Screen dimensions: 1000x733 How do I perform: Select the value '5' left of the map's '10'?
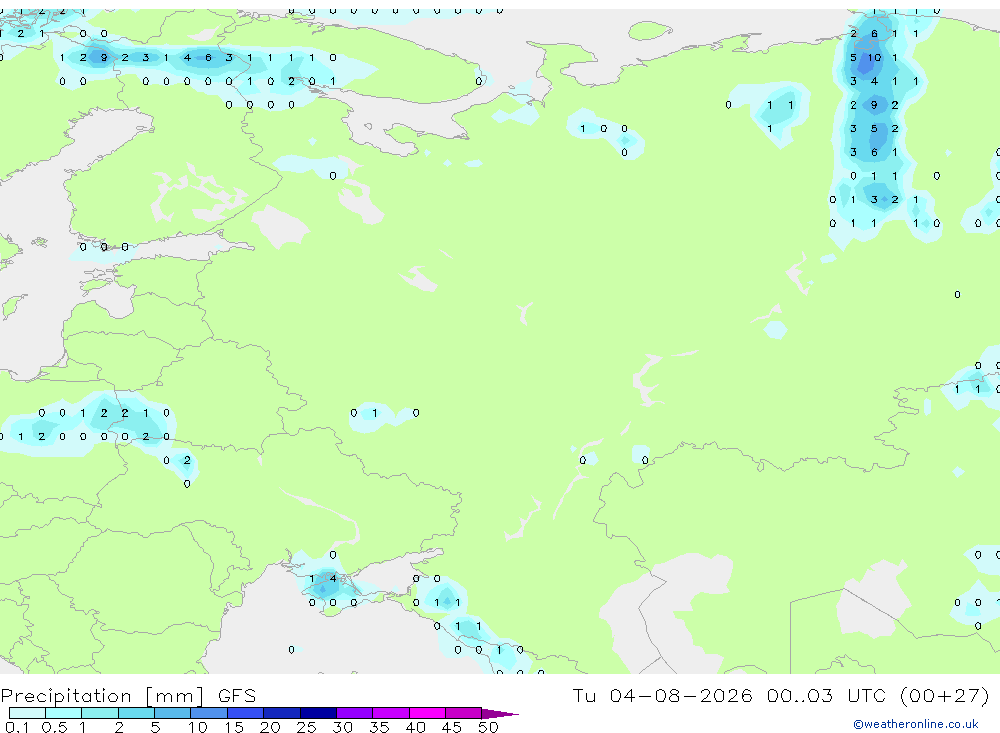(853, 57)
